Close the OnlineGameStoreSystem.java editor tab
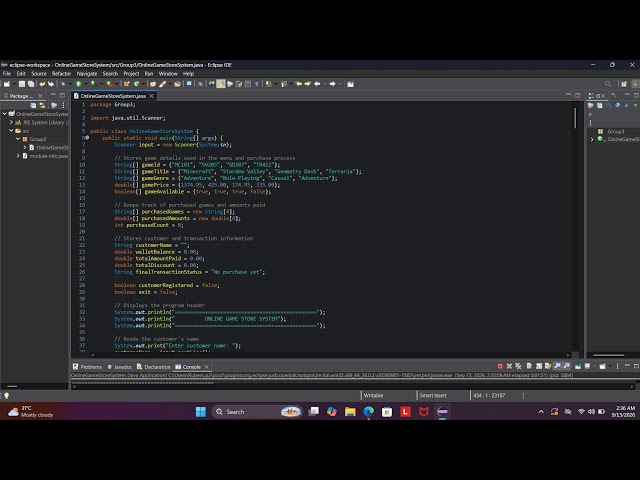The image size is (640, 480). coord(152,96)
